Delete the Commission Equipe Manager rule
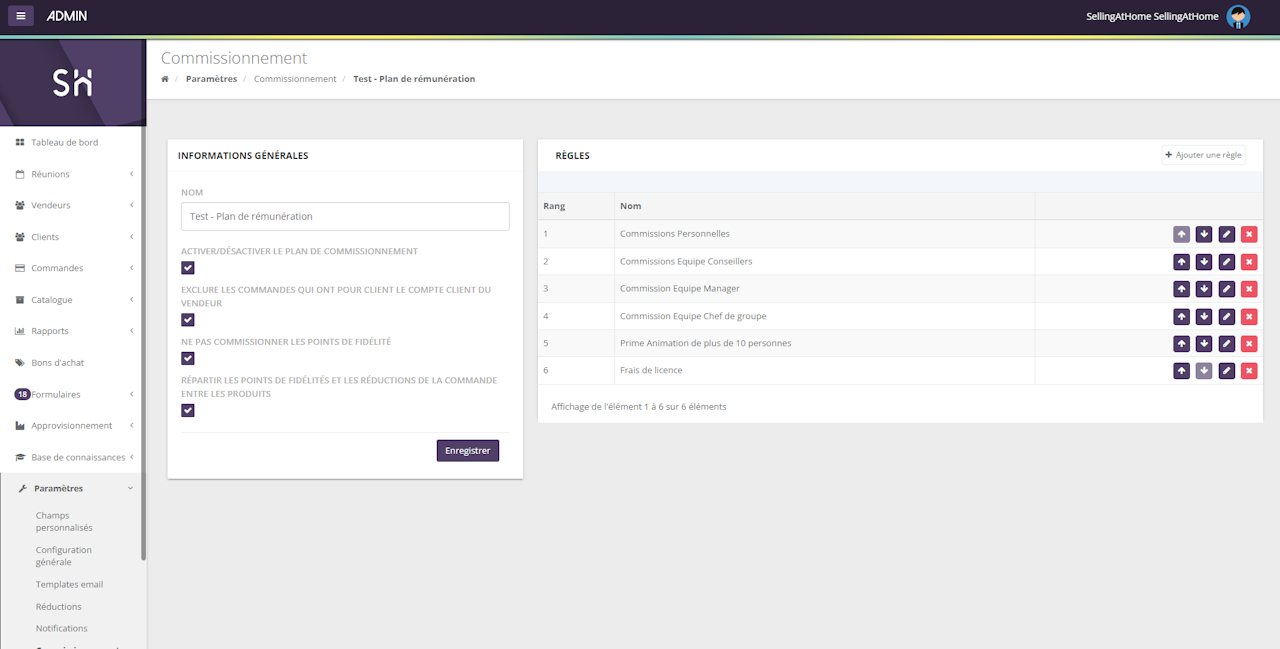Viewport: 1280px width, 649px height. point(1249,289)
